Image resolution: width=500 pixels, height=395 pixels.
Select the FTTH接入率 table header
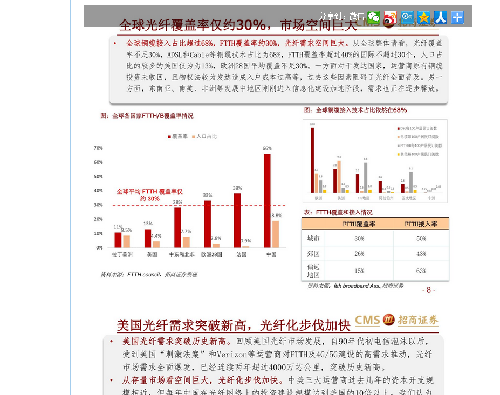[421, 224]
